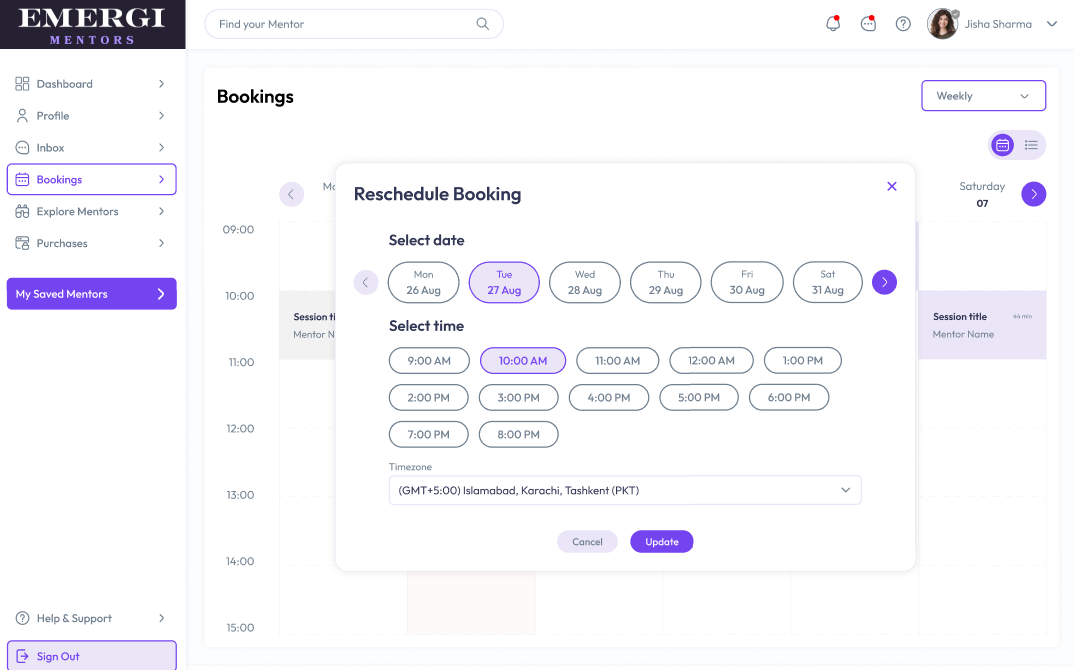Expand the Jisha Sharma user menu
Image resolution: width=1074 pixels, height=670 pixels.
pos(1051,24)
